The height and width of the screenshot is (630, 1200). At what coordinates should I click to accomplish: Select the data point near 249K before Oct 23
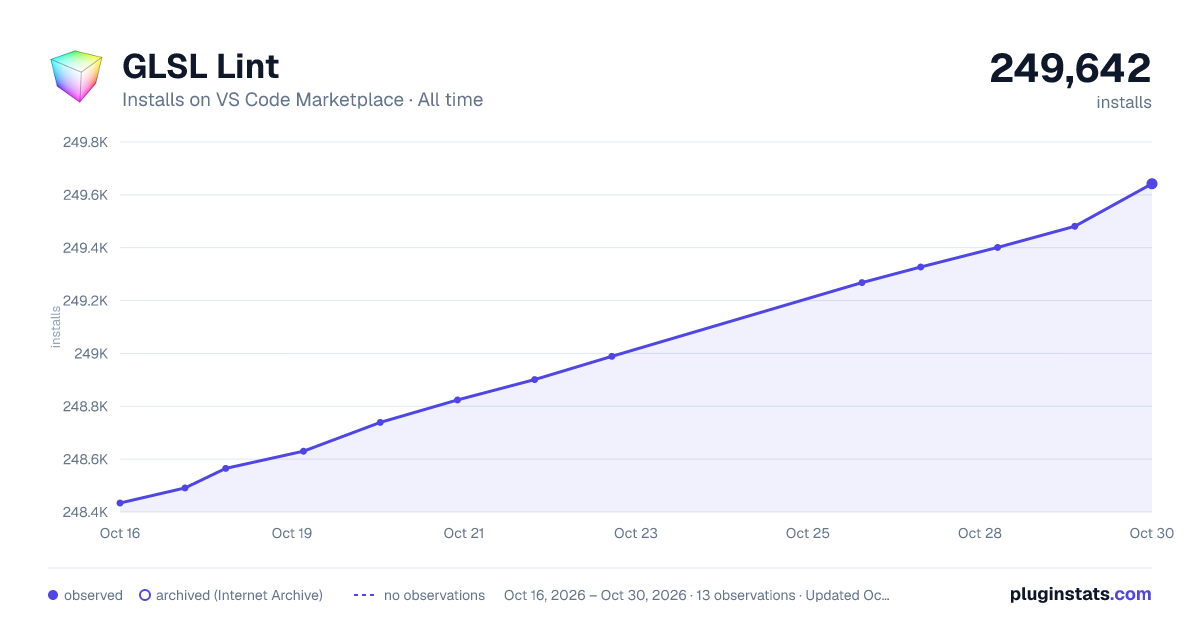(x=612, y=356)
